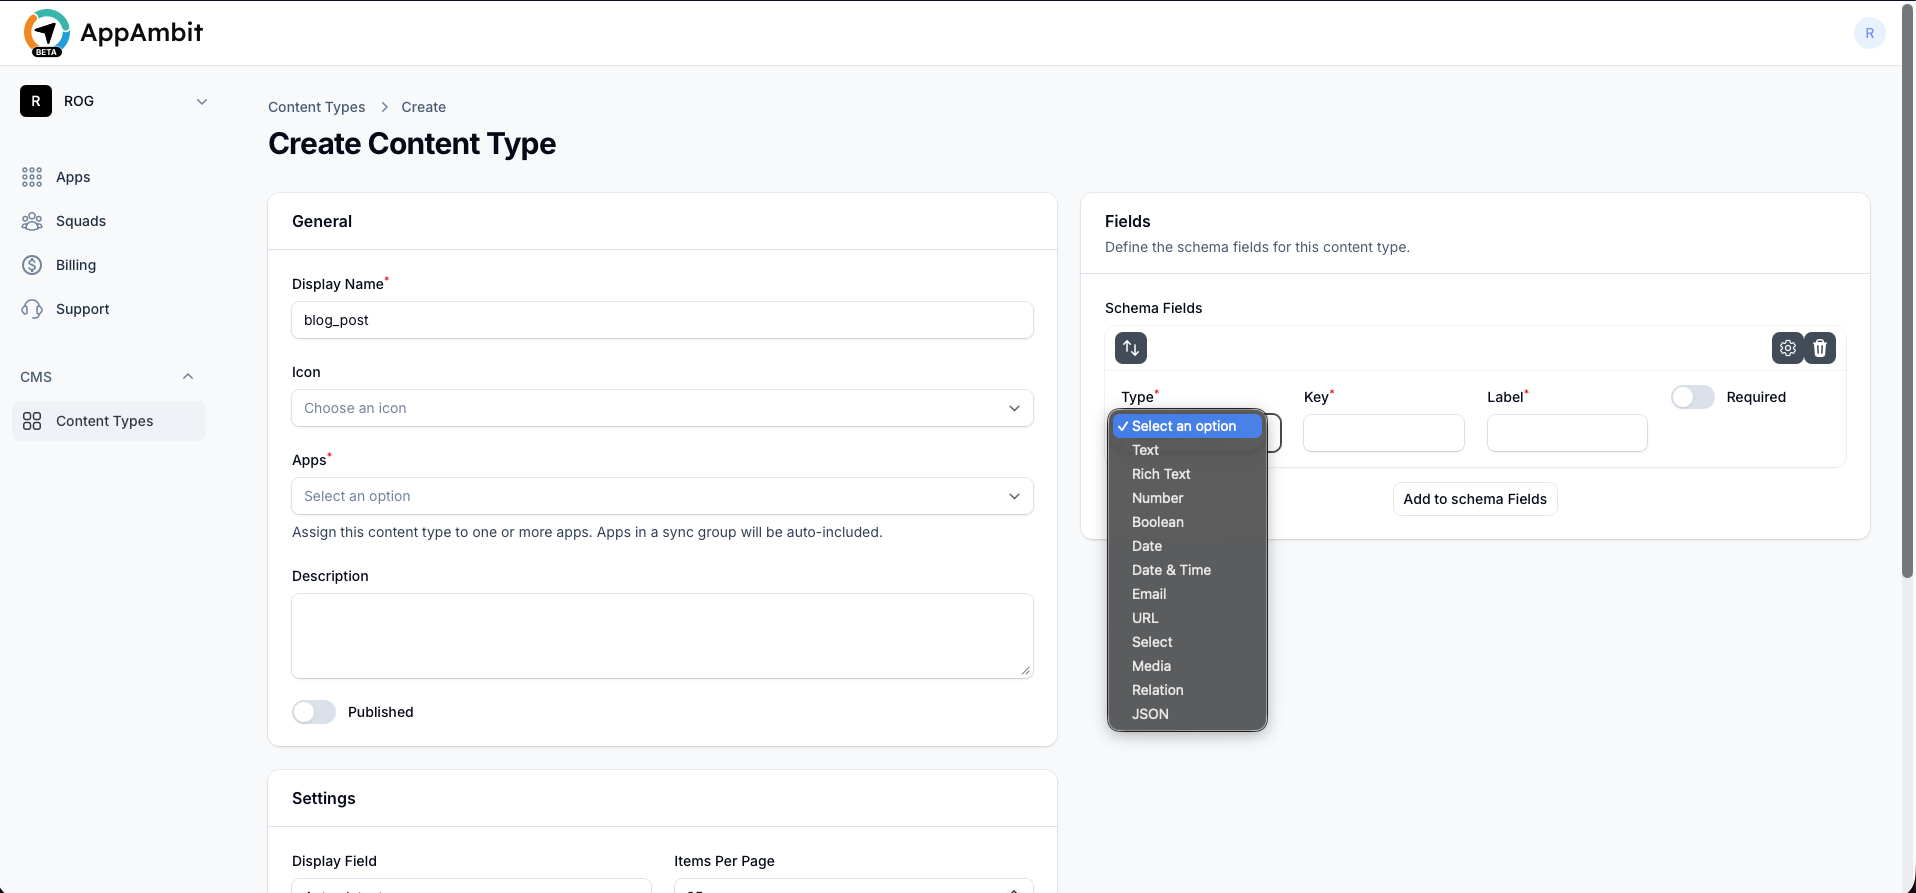Delete schema field with trash icon
This screenshot has height=893, width=1916.
pos(1820,348)
